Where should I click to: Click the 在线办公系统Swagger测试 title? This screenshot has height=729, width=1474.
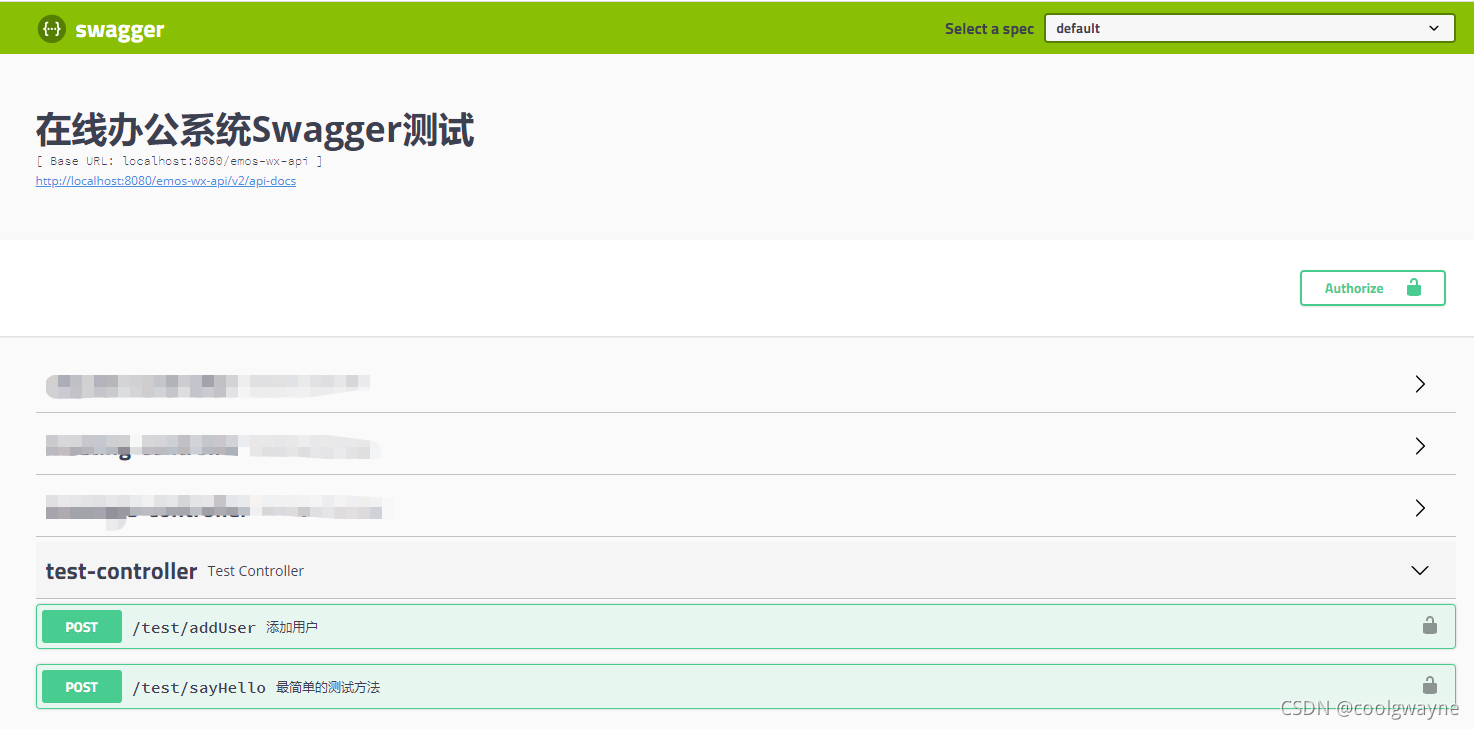pos(255,130)
